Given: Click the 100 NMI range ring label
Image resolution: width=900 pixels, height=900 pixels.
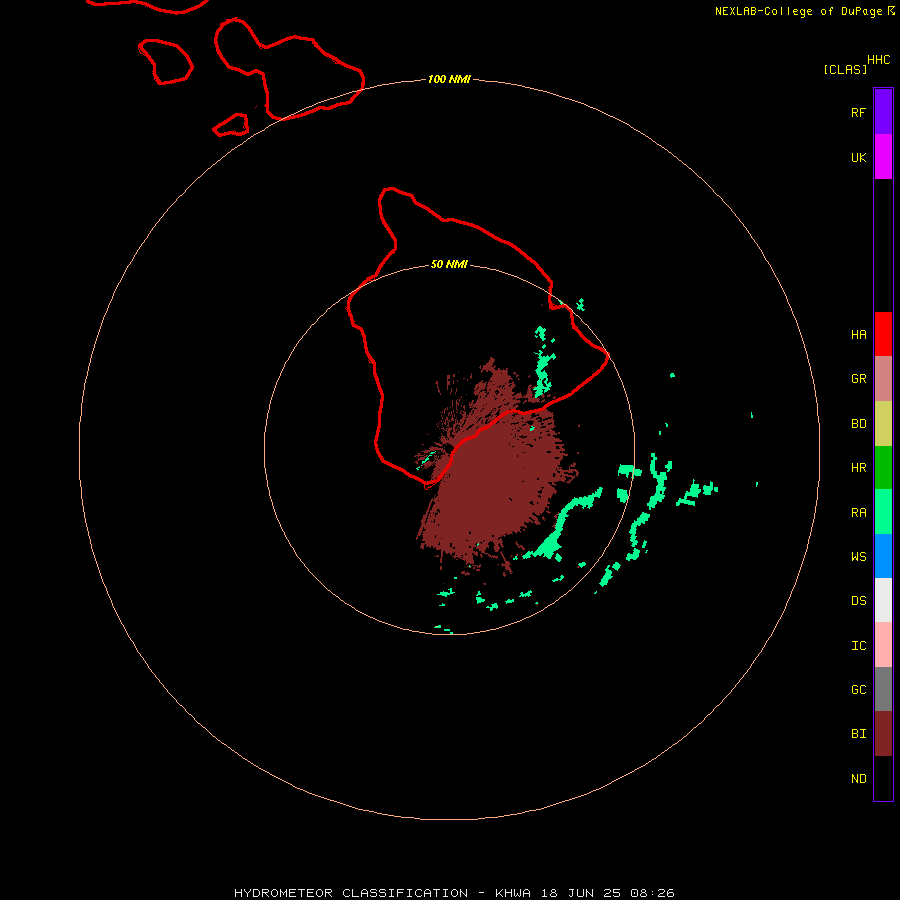Looking at the screenshot, I should coord(449,79).
